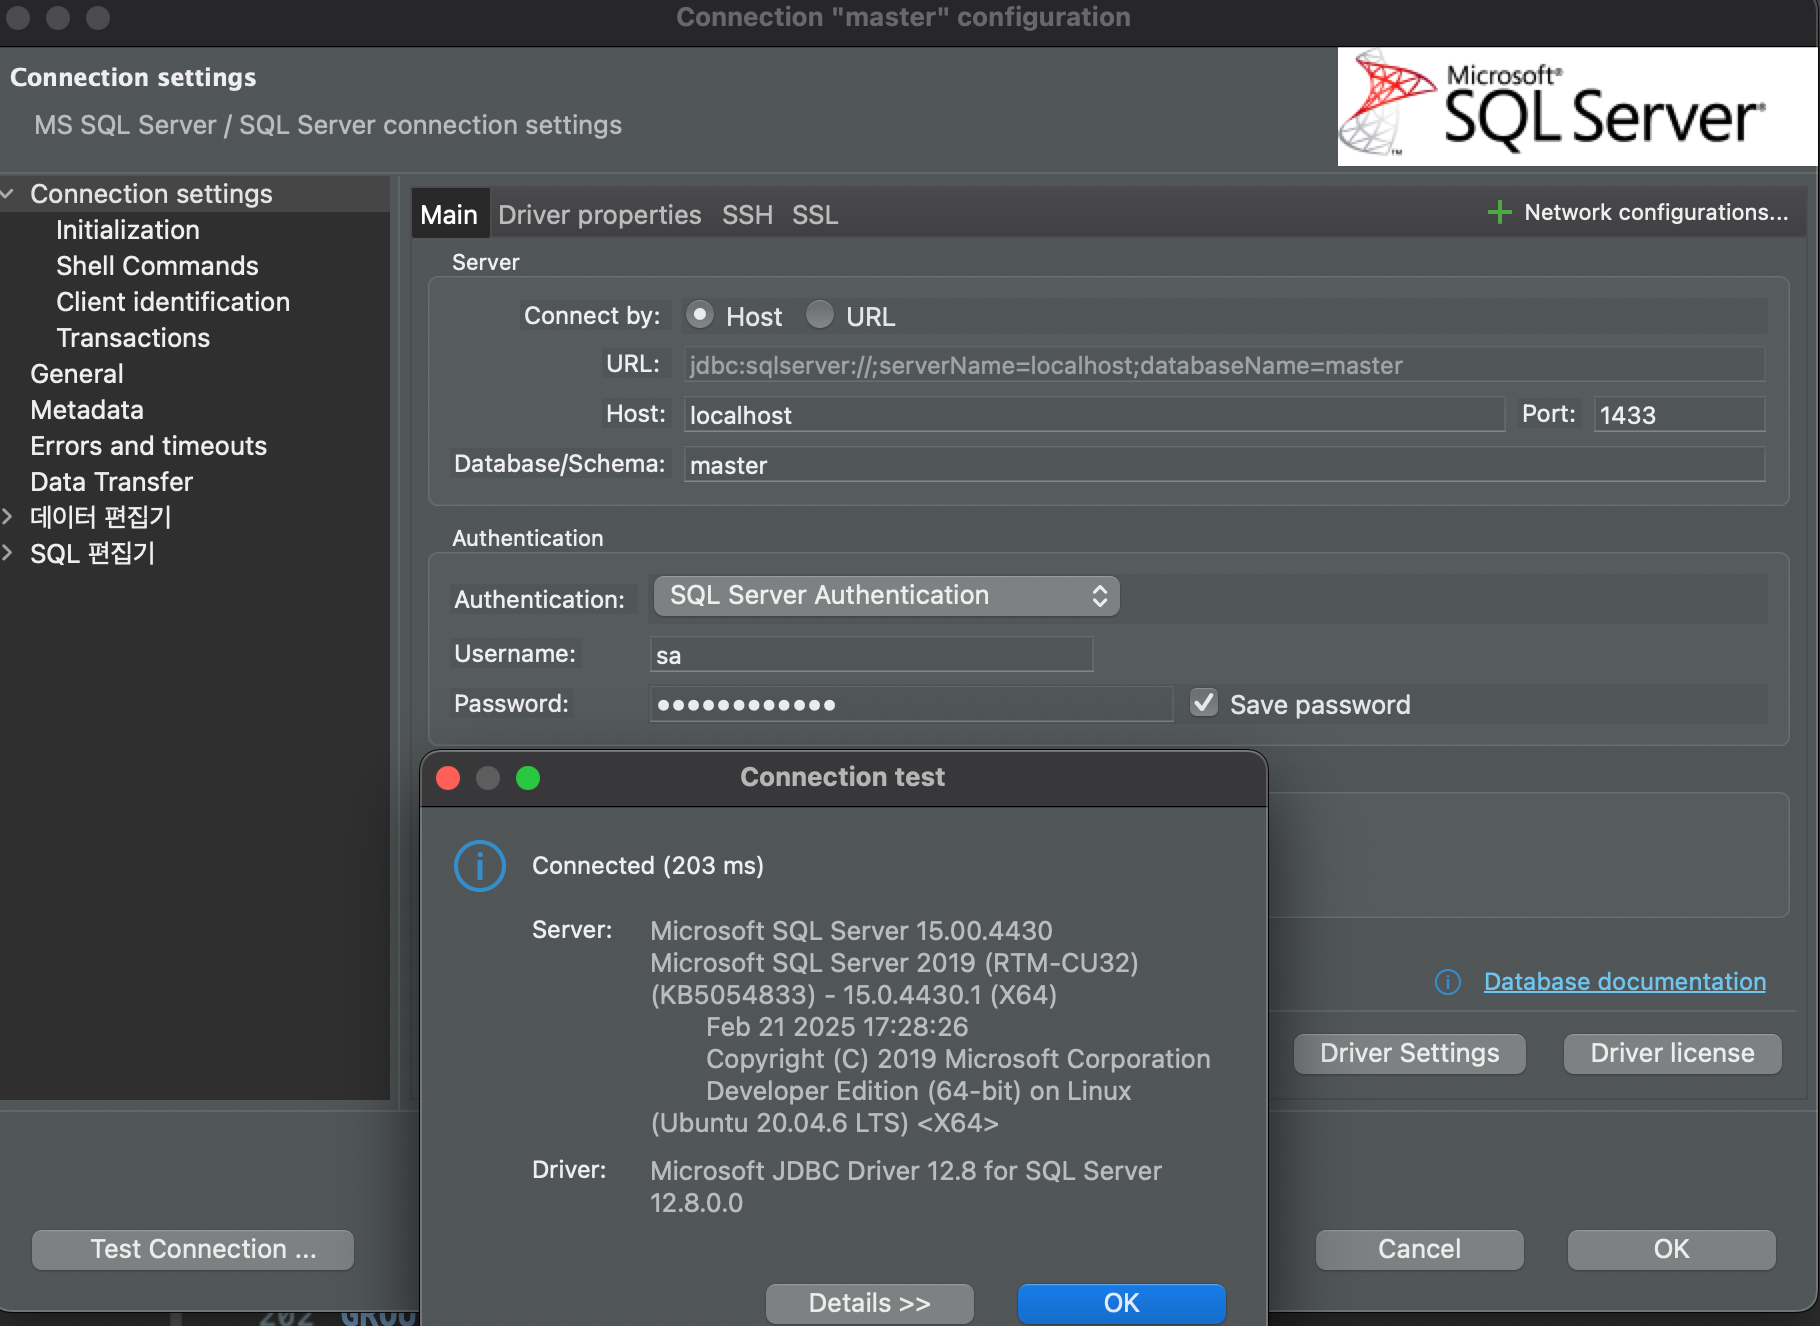The image size is (1820, 1326).
Task: Click the Username field containing sa
Action: click(871, 654)
